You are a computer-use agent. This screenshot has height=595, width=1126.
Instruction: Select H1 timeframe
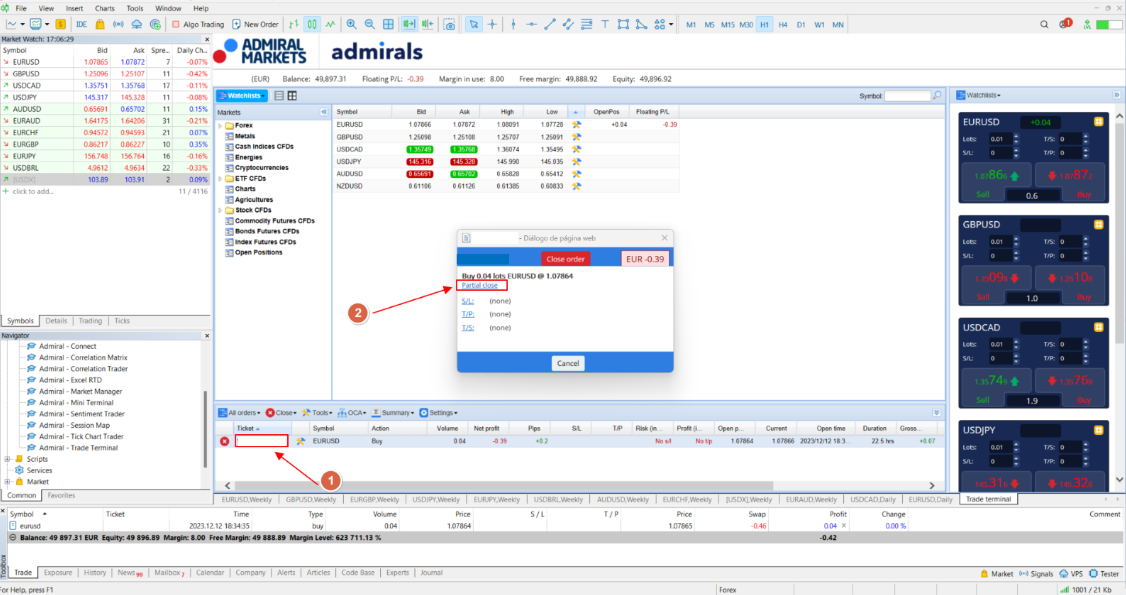[764, 24]
